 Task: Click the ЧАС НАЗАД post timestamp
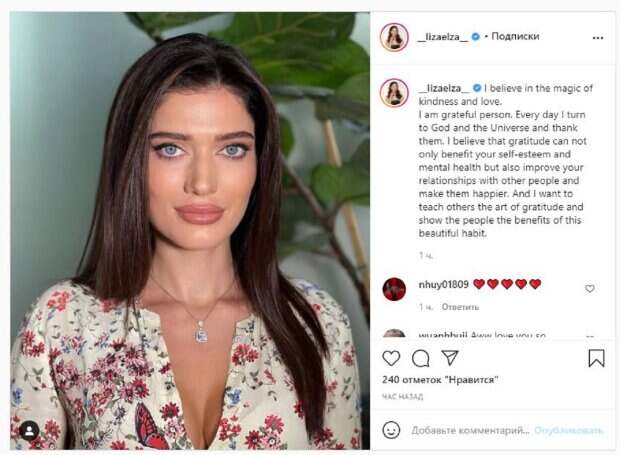(x=402, y=396)
